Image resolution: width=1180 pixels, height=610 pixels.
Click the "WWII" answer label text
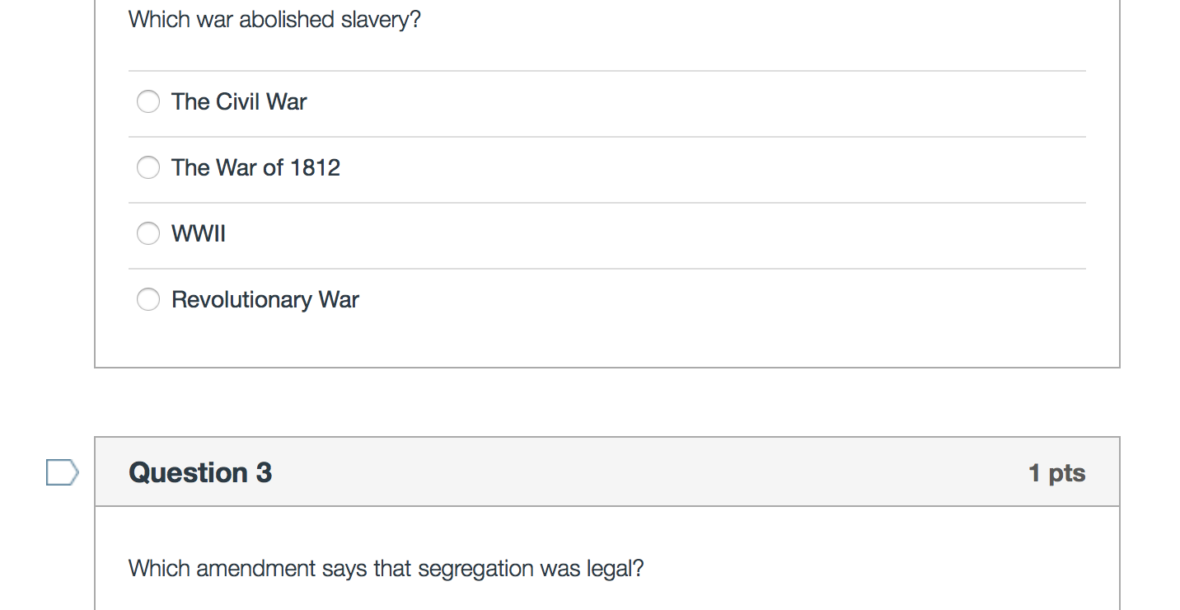[199, 234]
